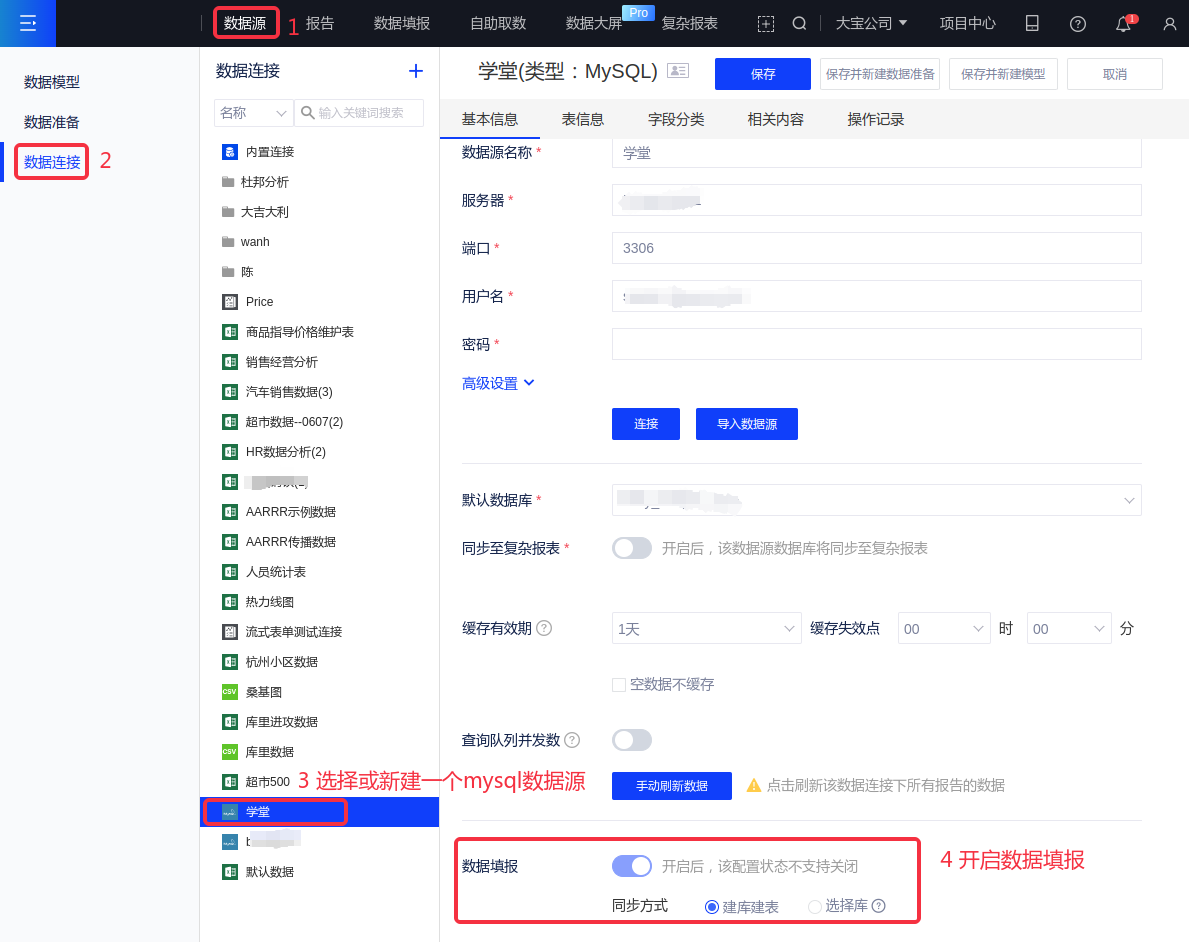Click the help question mark in top bar
This screenshot has width=1189, height=942.
tap(1077, 24)
